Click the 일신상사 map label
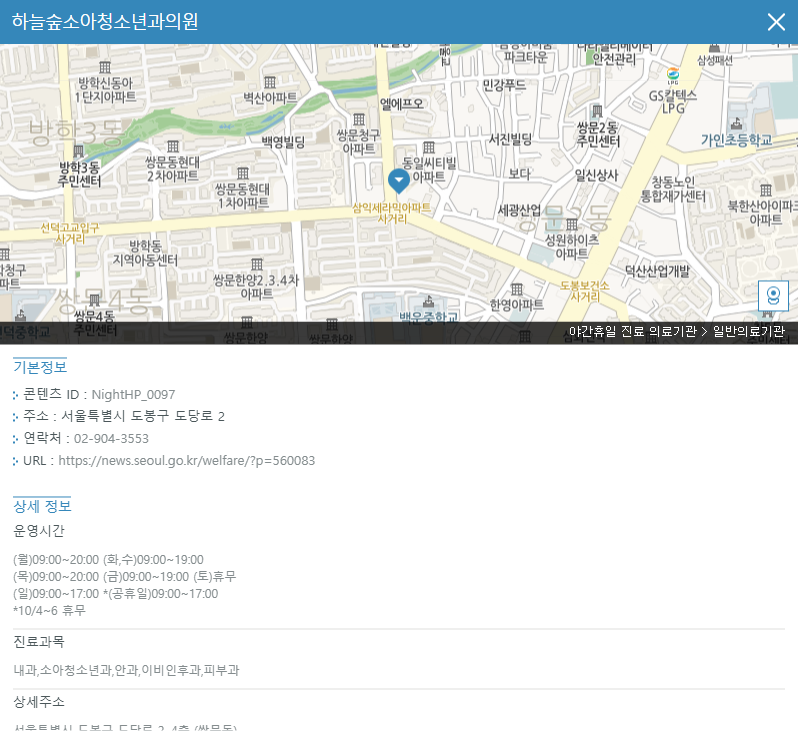 [596, 175]
